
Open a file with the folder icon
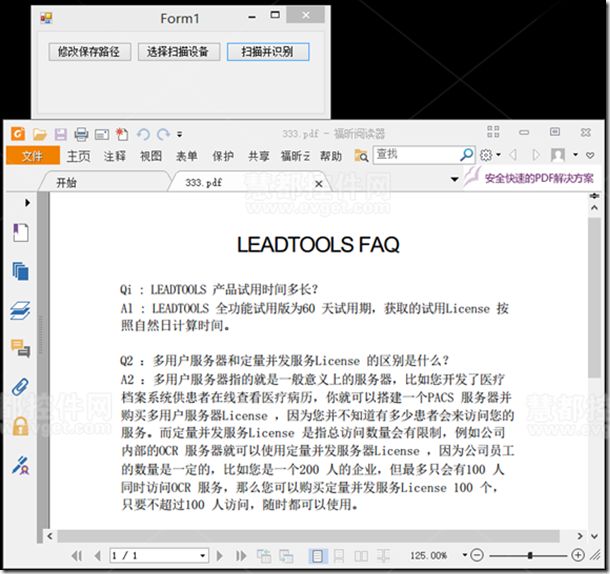pos(39,135)
